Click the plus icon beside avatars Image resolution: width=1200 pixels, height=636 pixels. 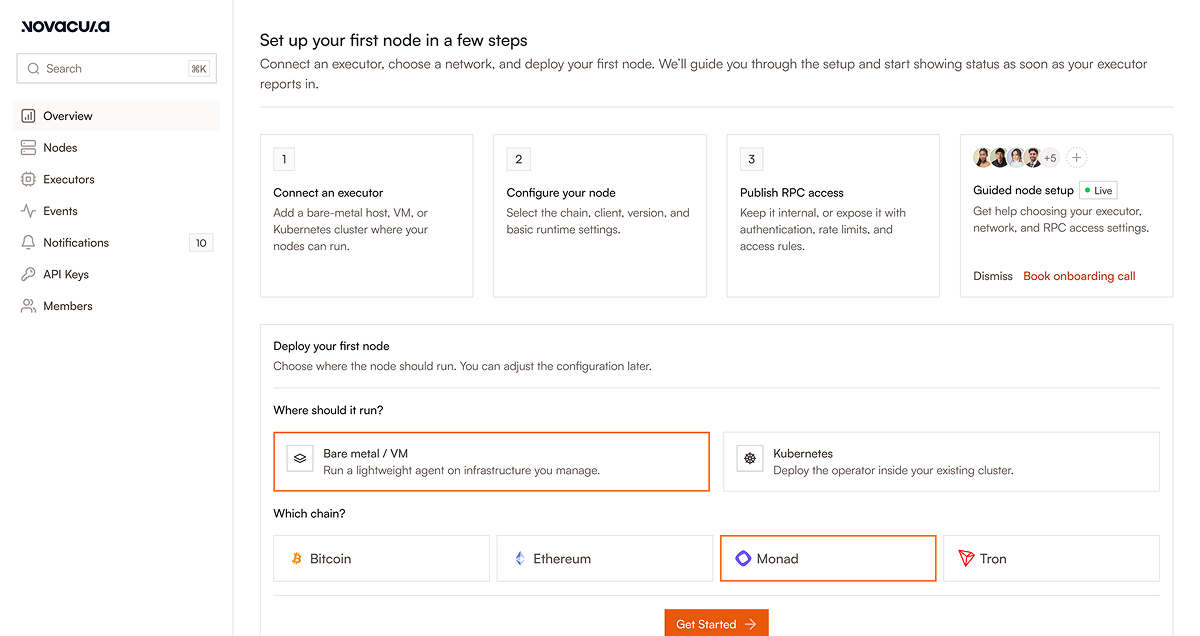[1076, 158]
